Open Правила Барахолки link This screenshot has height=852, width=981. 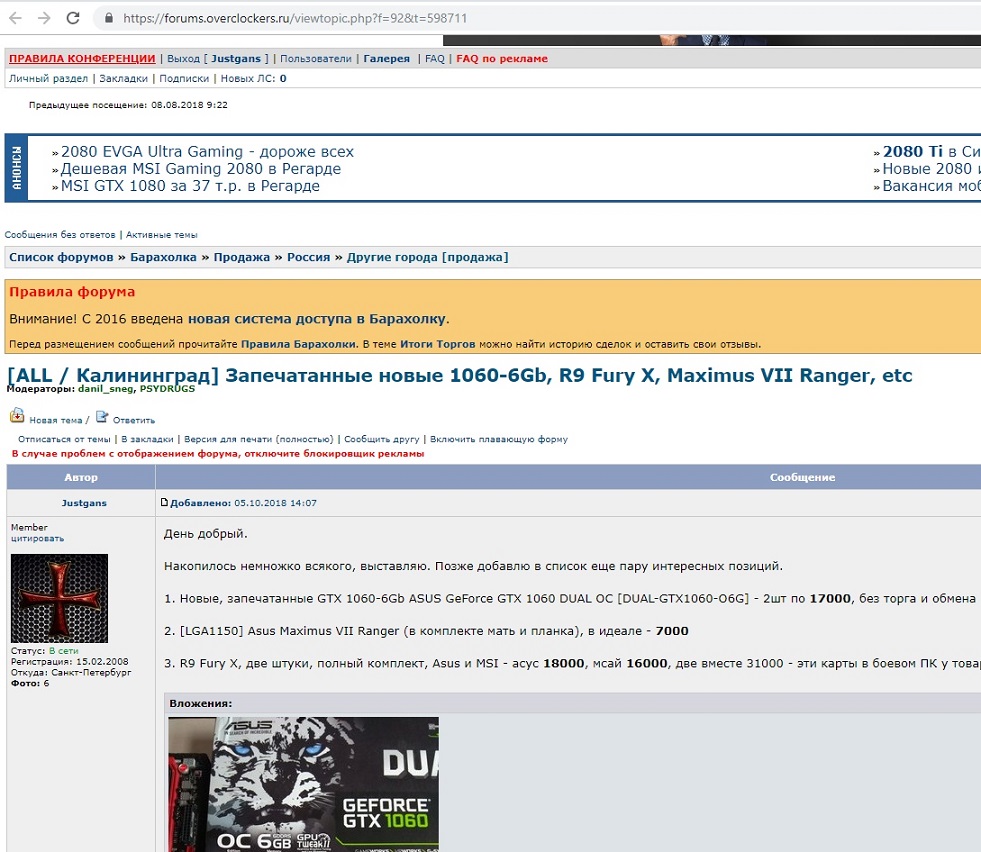pos(298,344)
